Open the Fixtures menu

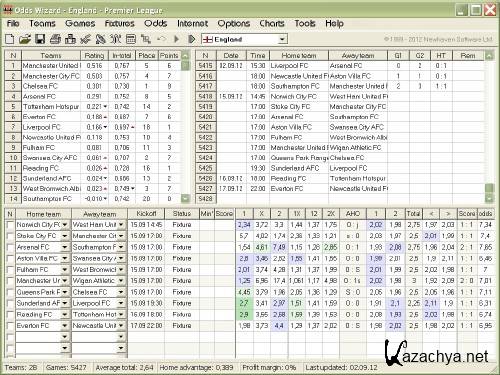(119, 24)
